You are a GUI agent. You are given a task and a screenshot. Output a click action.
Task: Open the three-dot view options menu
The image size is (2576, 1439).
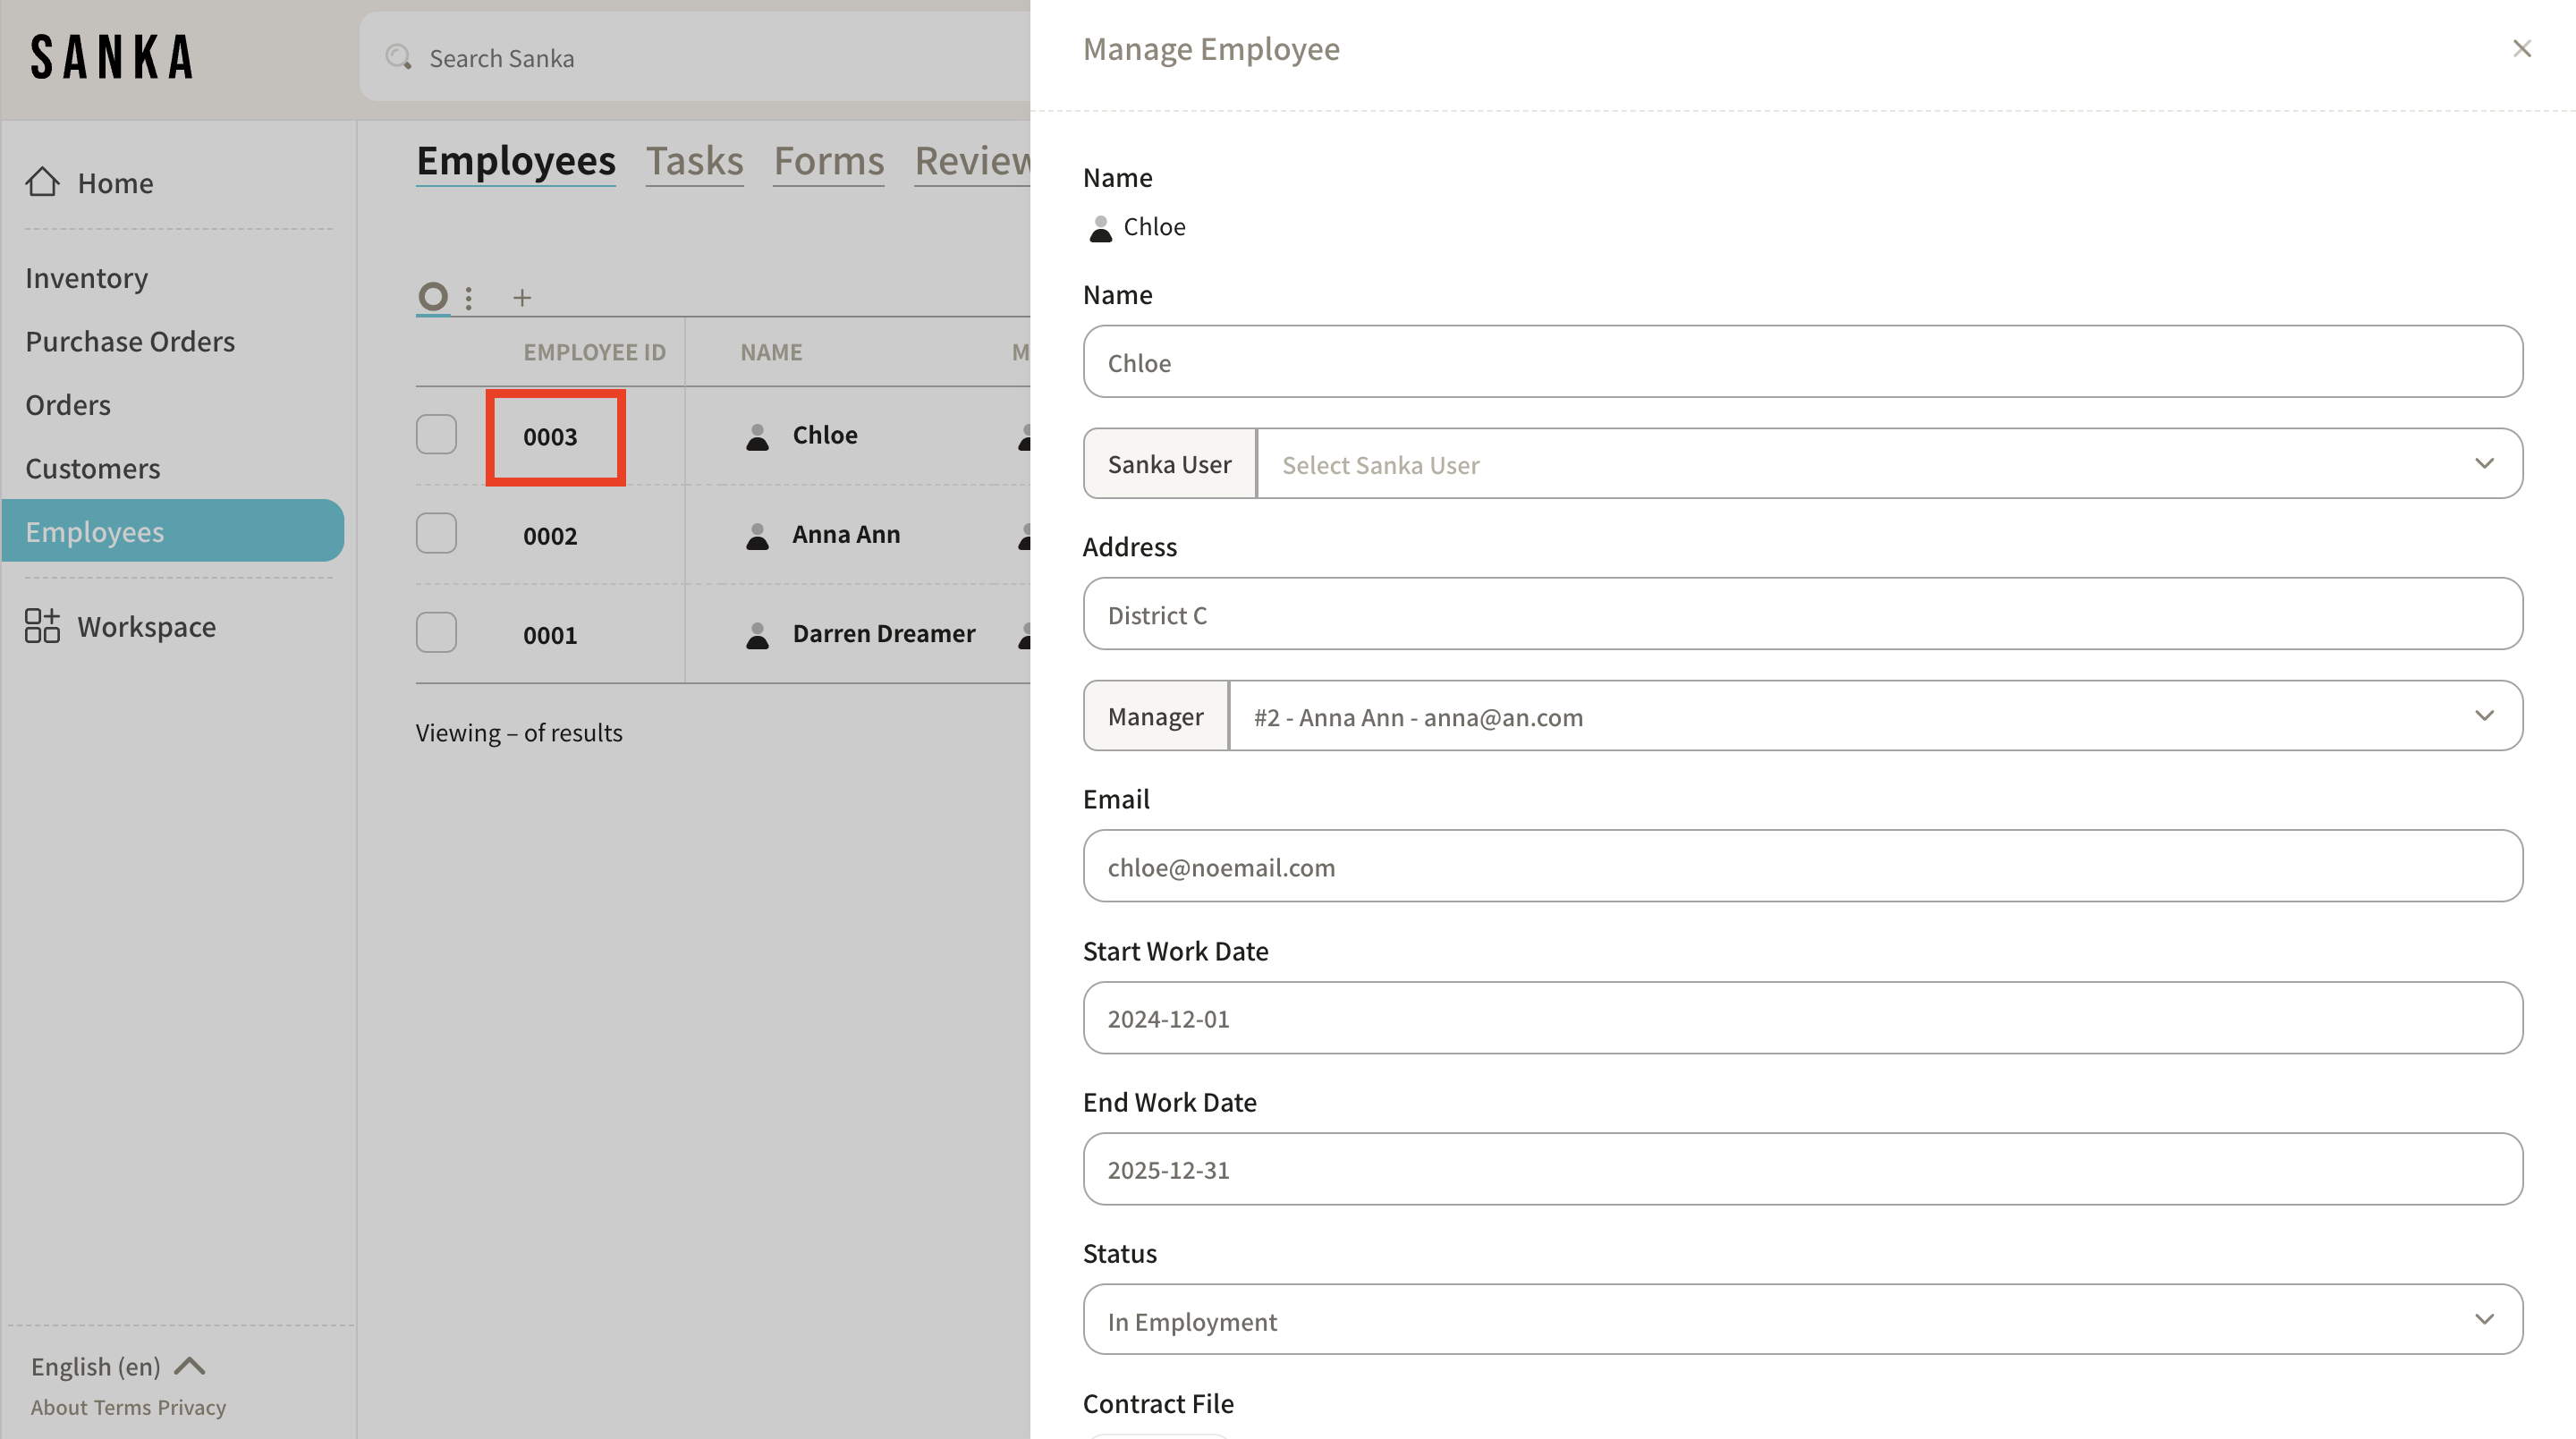(x=468, y=298)
